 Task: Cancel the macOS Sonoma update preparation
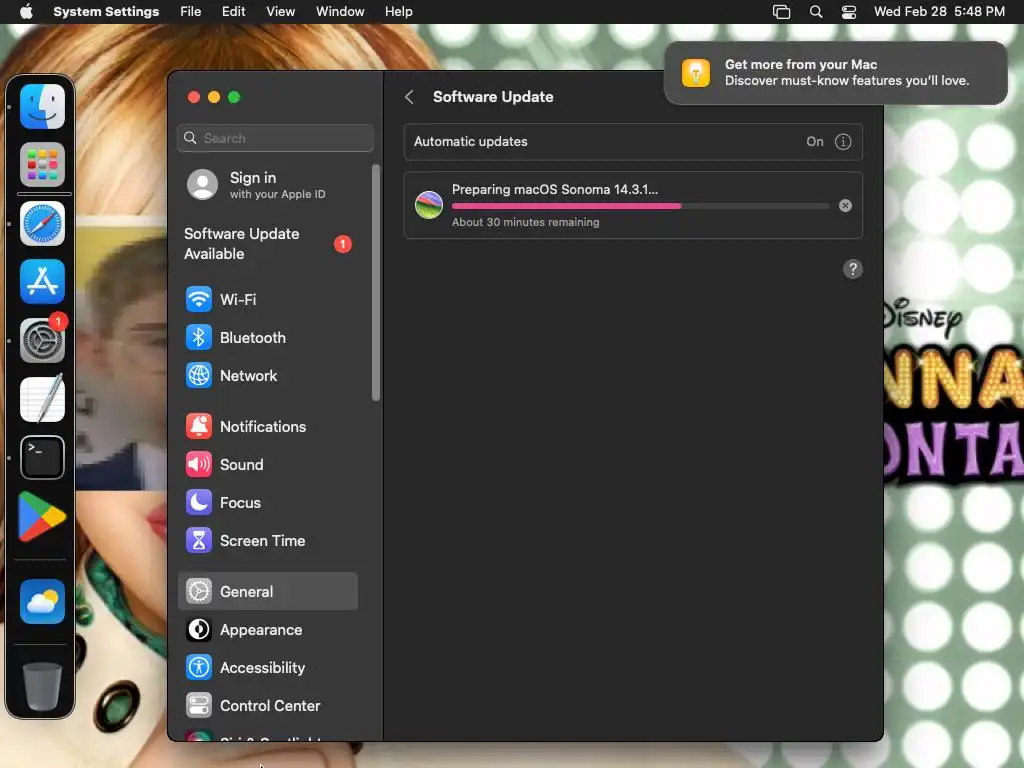[x=845, y=206]
